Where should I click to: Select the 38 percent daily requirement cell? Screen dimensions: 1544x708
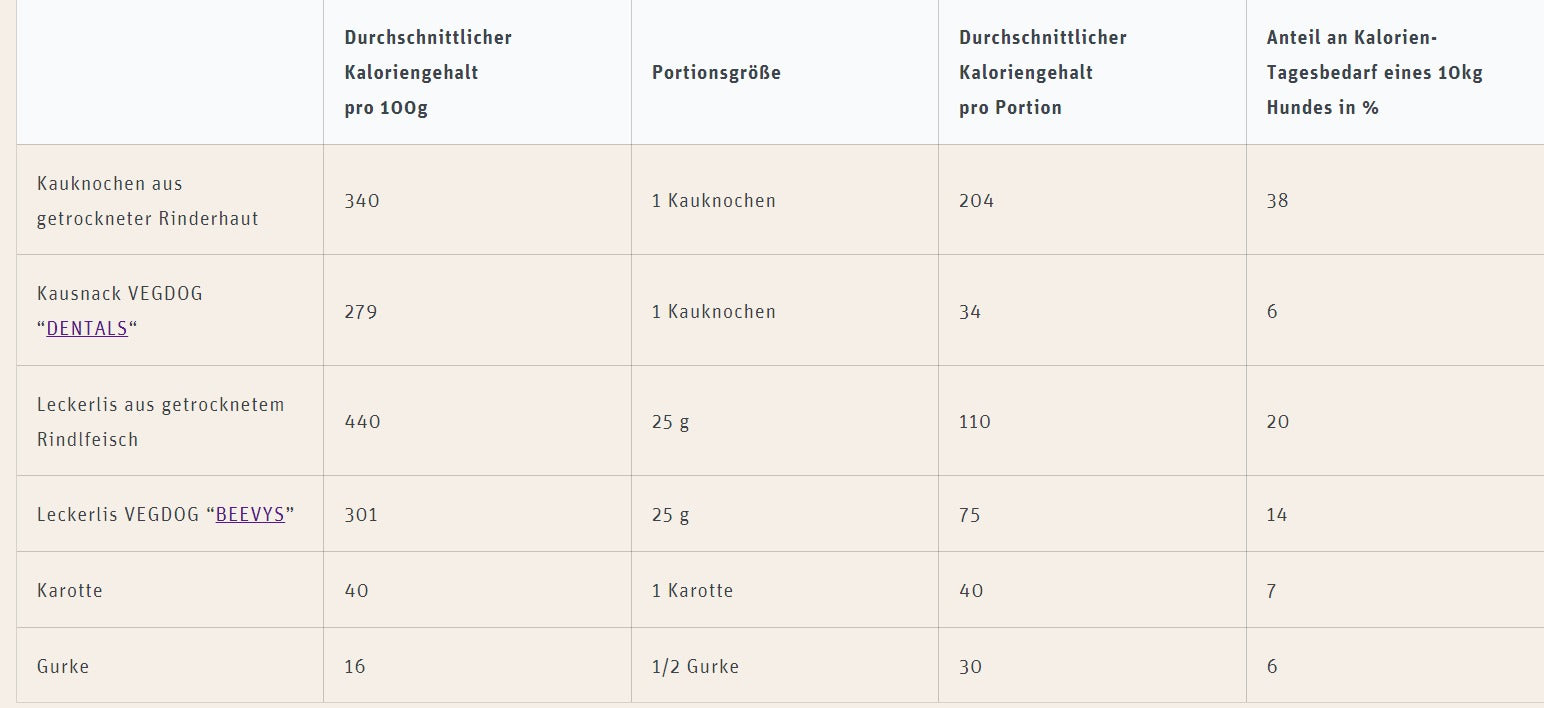(x=1277, y=201)
